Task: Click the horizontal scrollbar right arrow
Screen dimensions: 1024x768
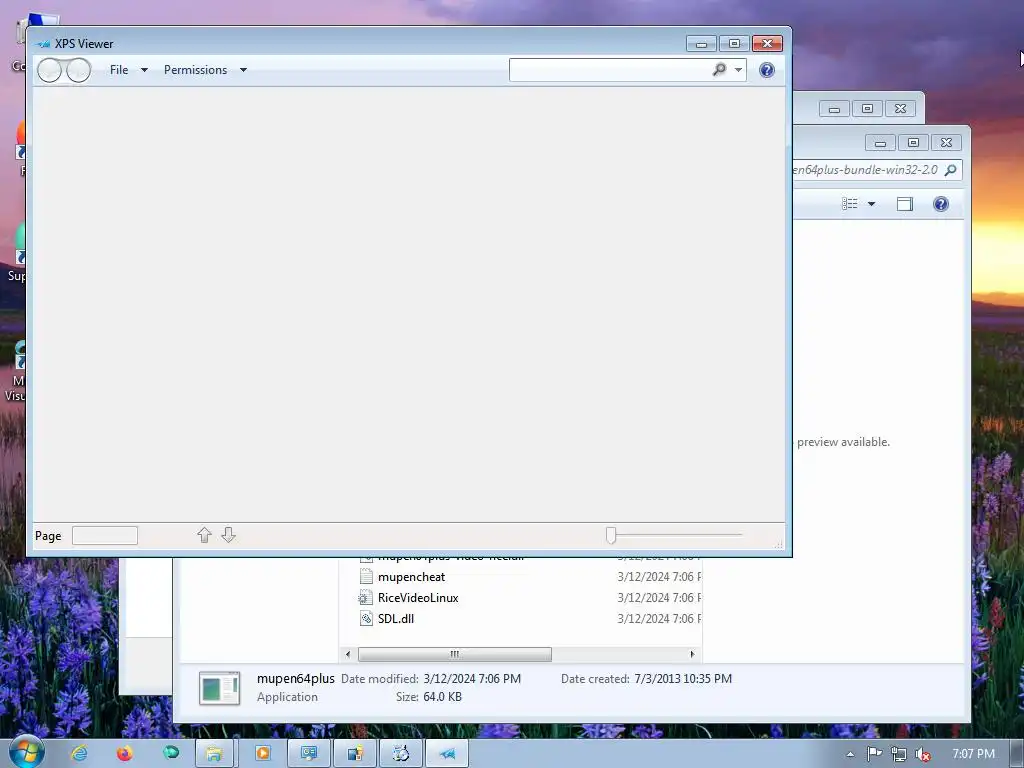Action: 692,654
